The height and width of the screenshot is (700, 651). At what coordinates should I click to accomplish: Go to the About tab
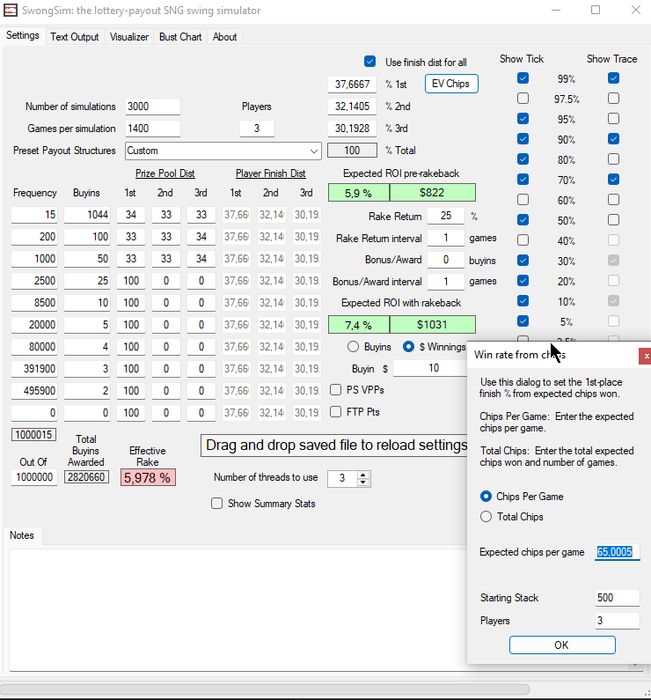(225, 37)
